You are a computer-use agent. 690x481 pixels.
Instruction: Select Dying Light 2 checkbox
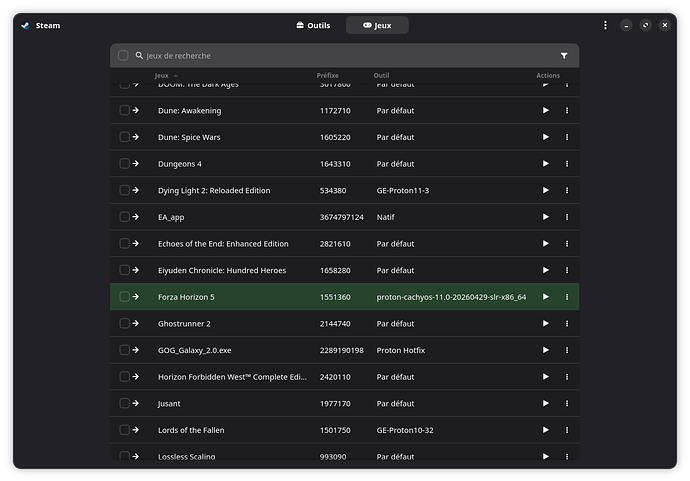click(x=125, y=190)
